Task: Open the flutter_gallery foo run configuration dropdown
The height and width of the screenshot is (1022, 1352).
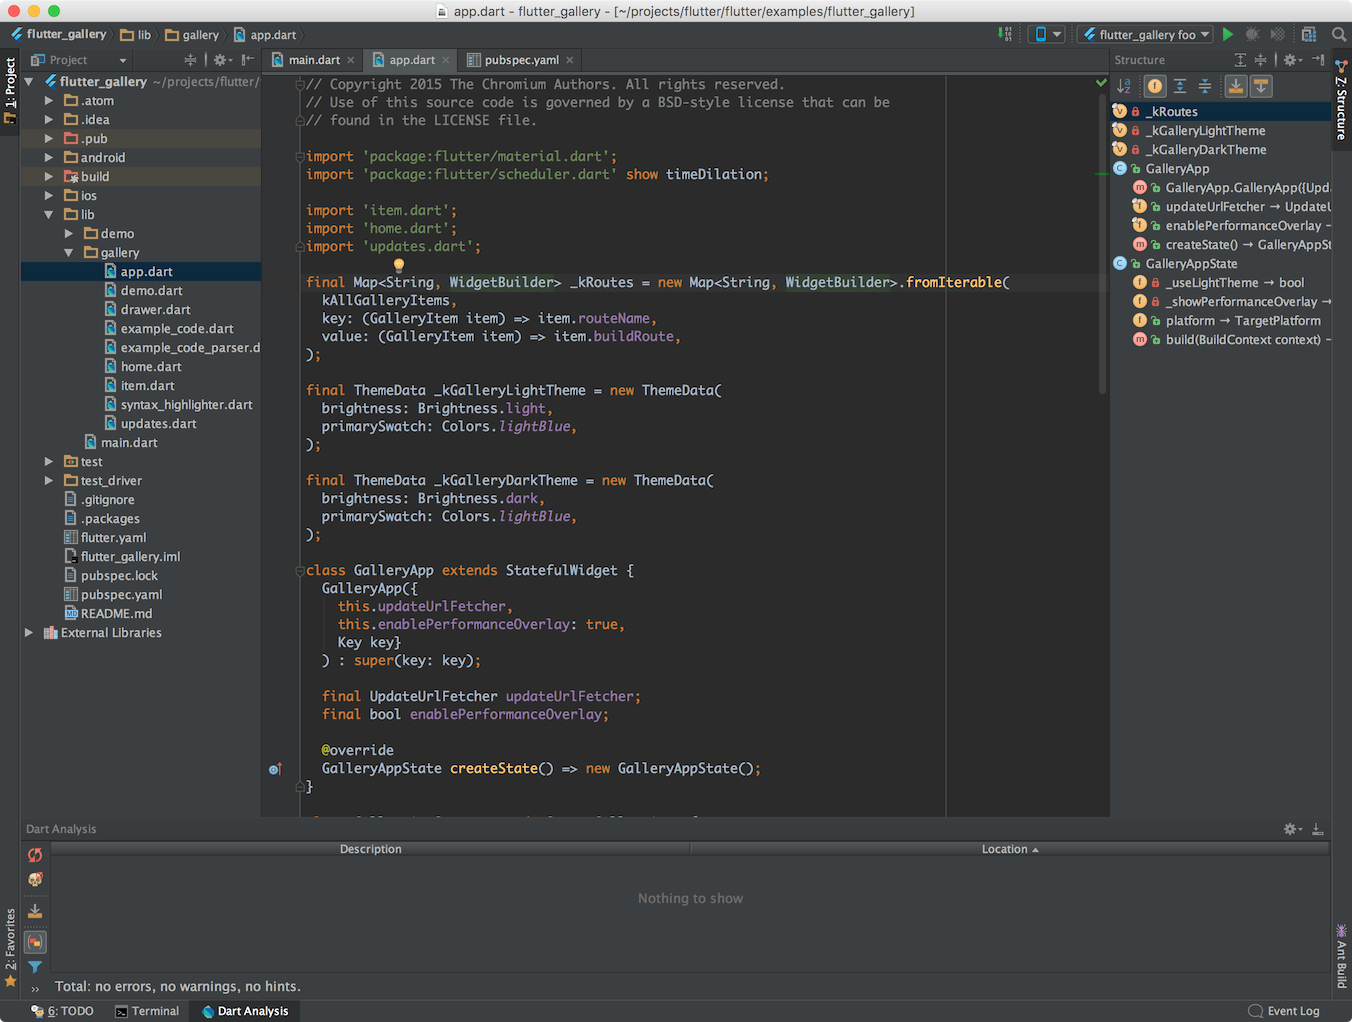Action: [x=1145, y=34]
